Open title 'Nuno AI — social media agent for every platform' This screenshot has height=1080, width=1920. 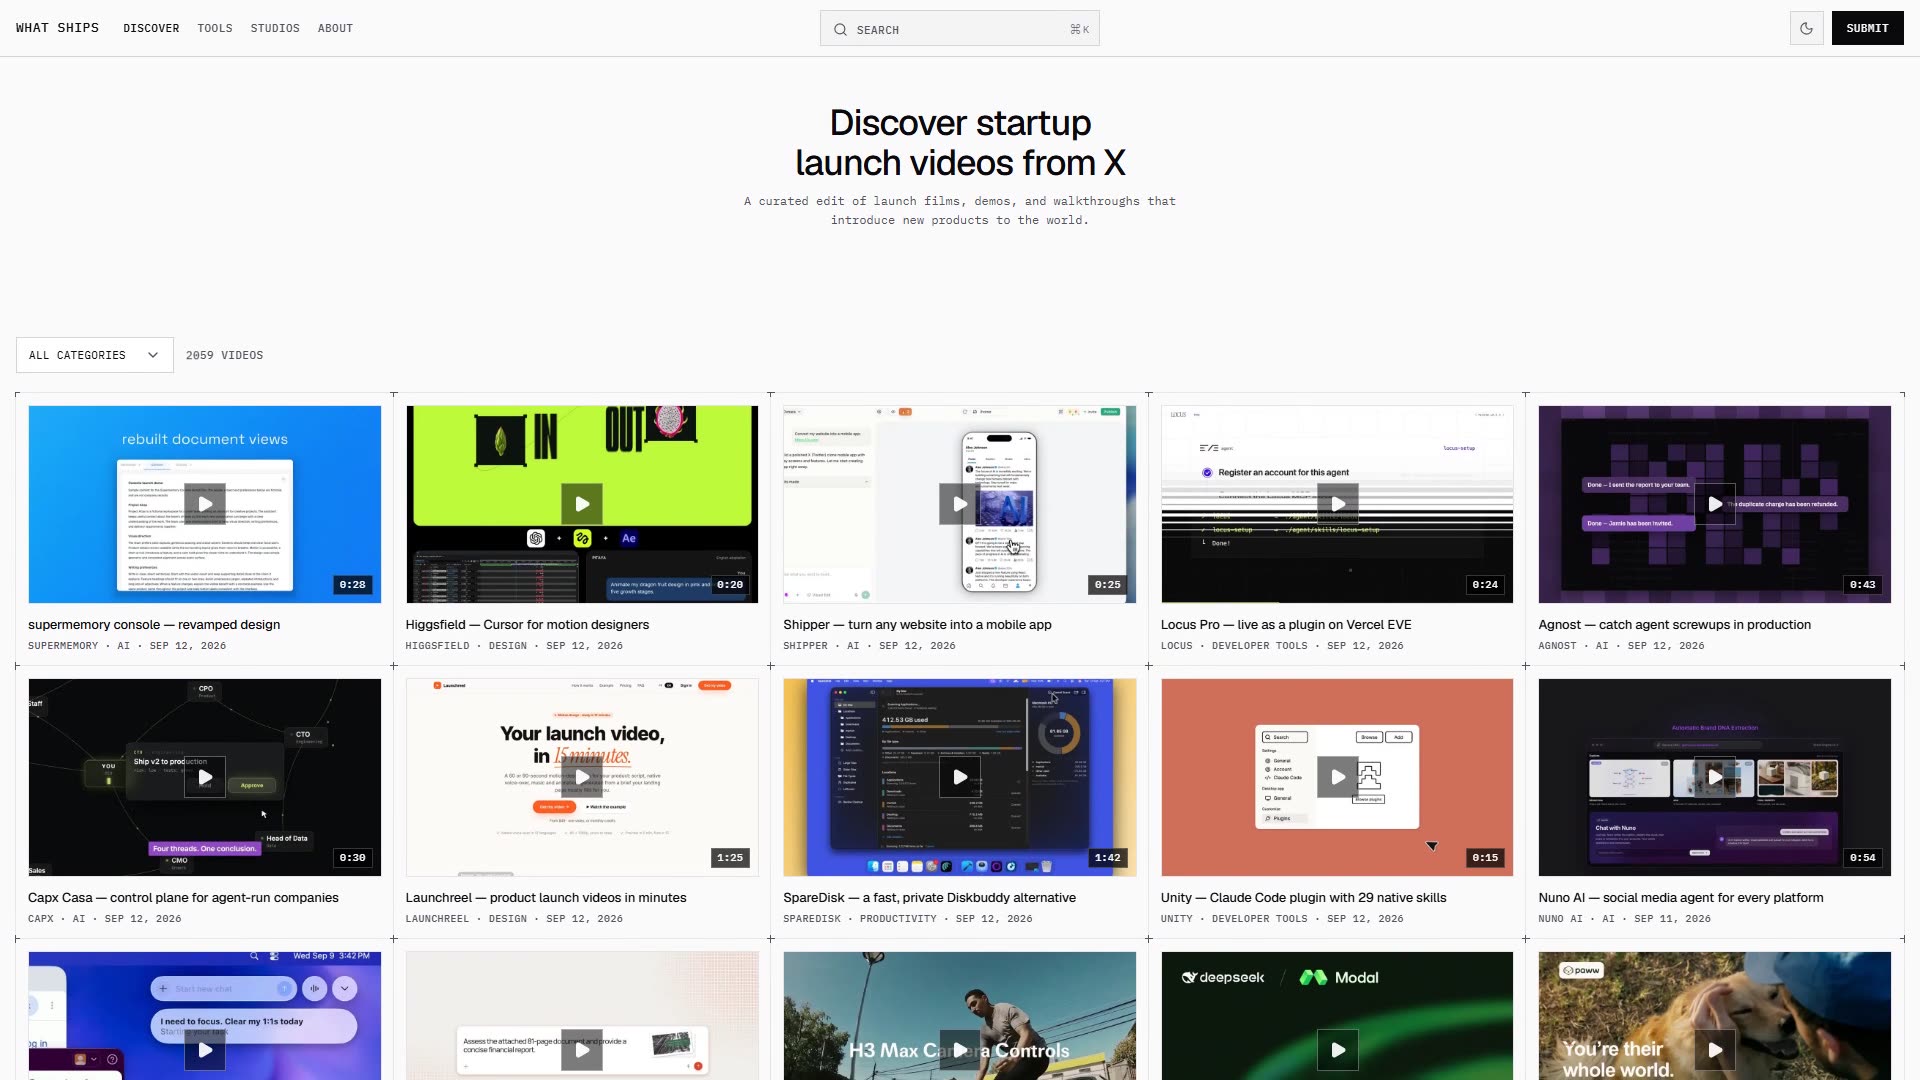click(x=1681, y=898)
